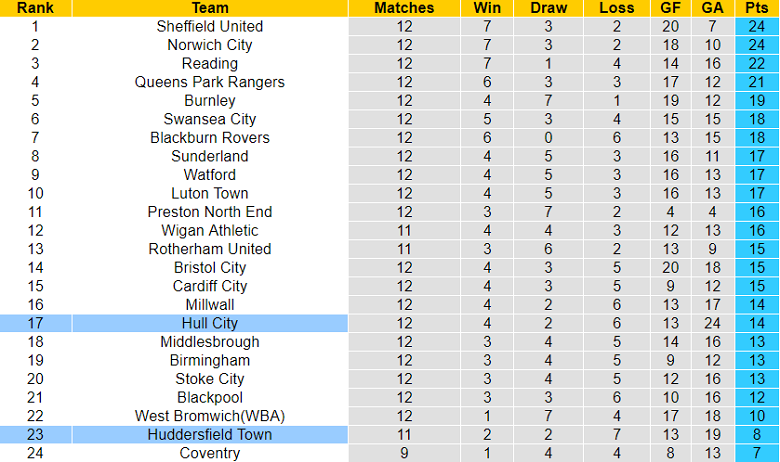Click the Coventry team name
This screenshot has width=780, height=462.
[210, 453]
